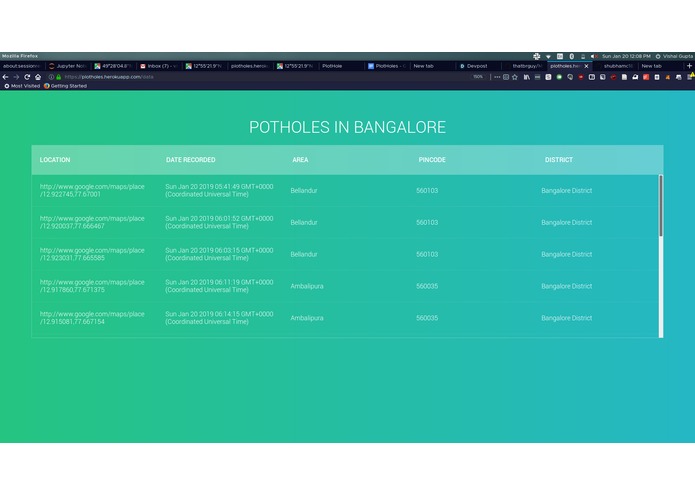
Task: Switch to the shubhamc tab
Action: (x=615, y=66)
